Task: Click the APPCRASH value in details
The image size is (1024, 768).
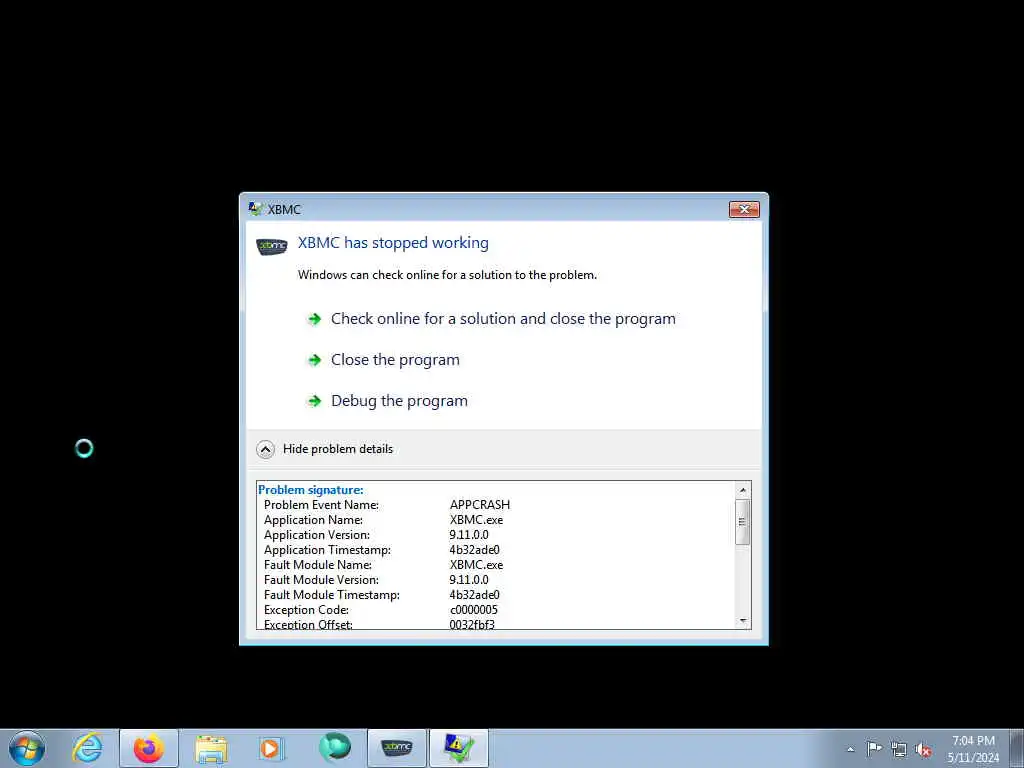Action: (480, 505)
